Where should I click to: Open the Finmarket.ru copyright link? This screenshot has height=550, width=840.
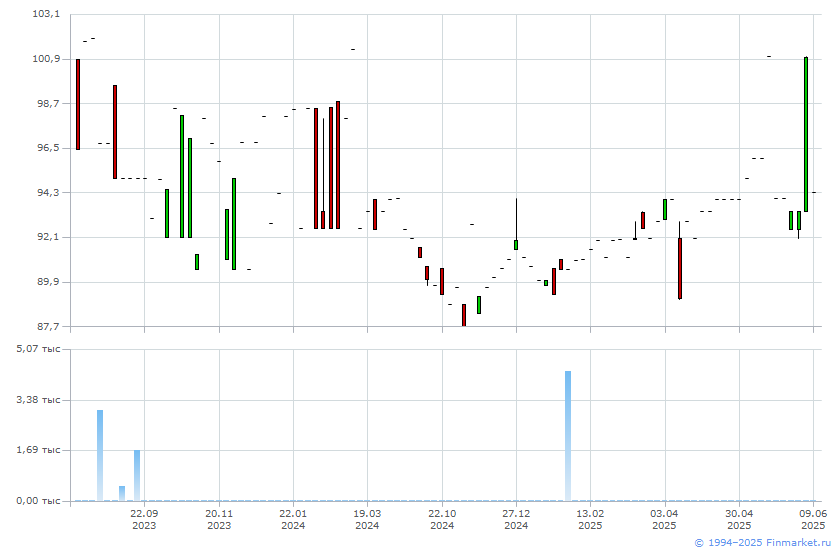[762, 543]
